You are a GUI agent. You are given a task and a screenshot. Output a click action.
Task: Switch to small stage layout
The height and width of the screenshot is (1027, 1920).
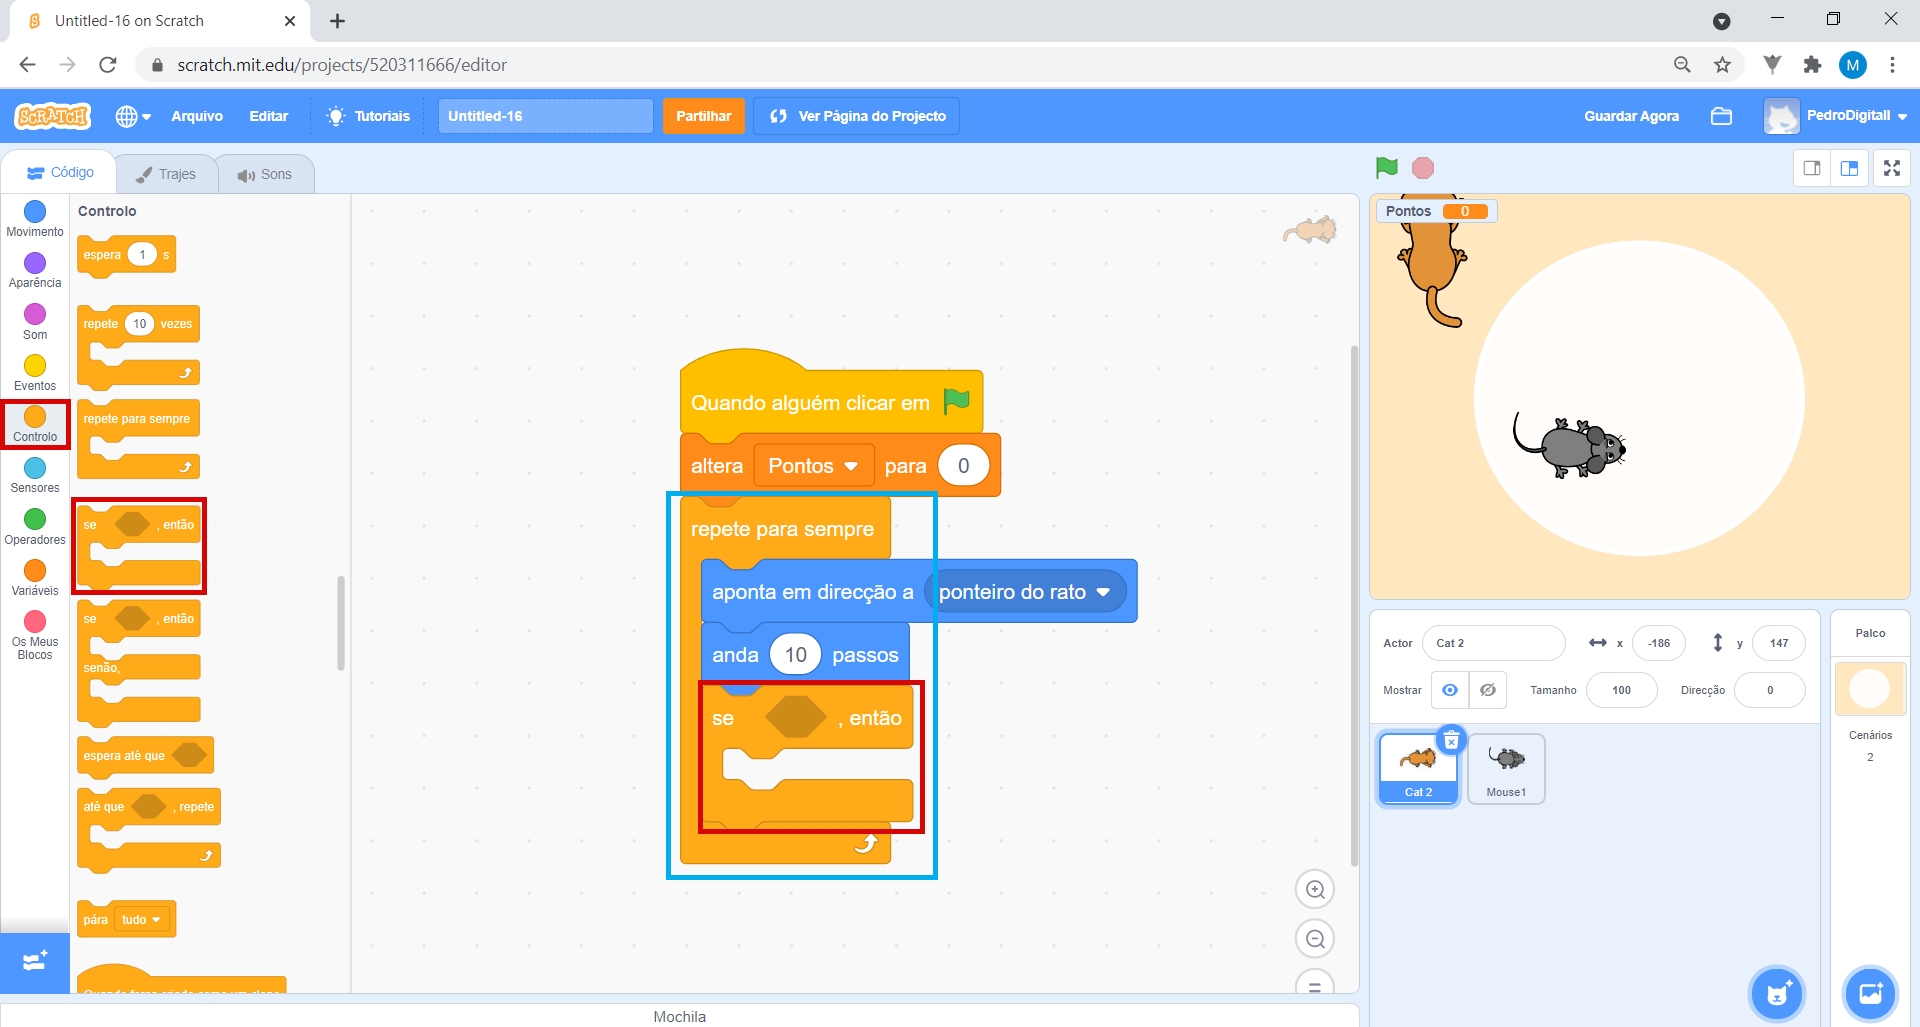1812,168
